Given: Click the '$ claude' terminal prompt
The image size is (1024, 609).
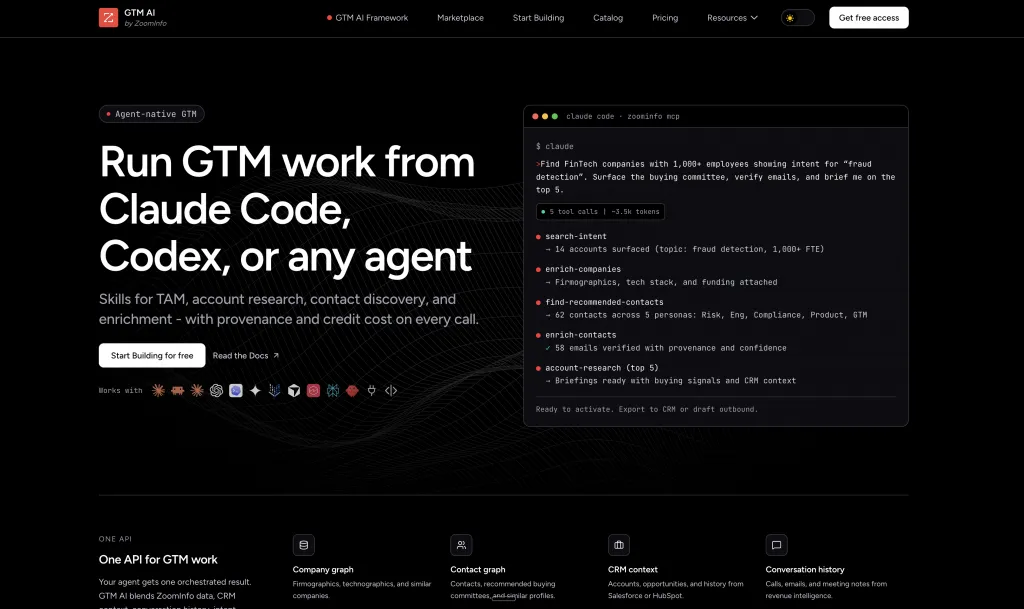Looking at the screenshot, I should pyautogui.click(x=554, y=146).
